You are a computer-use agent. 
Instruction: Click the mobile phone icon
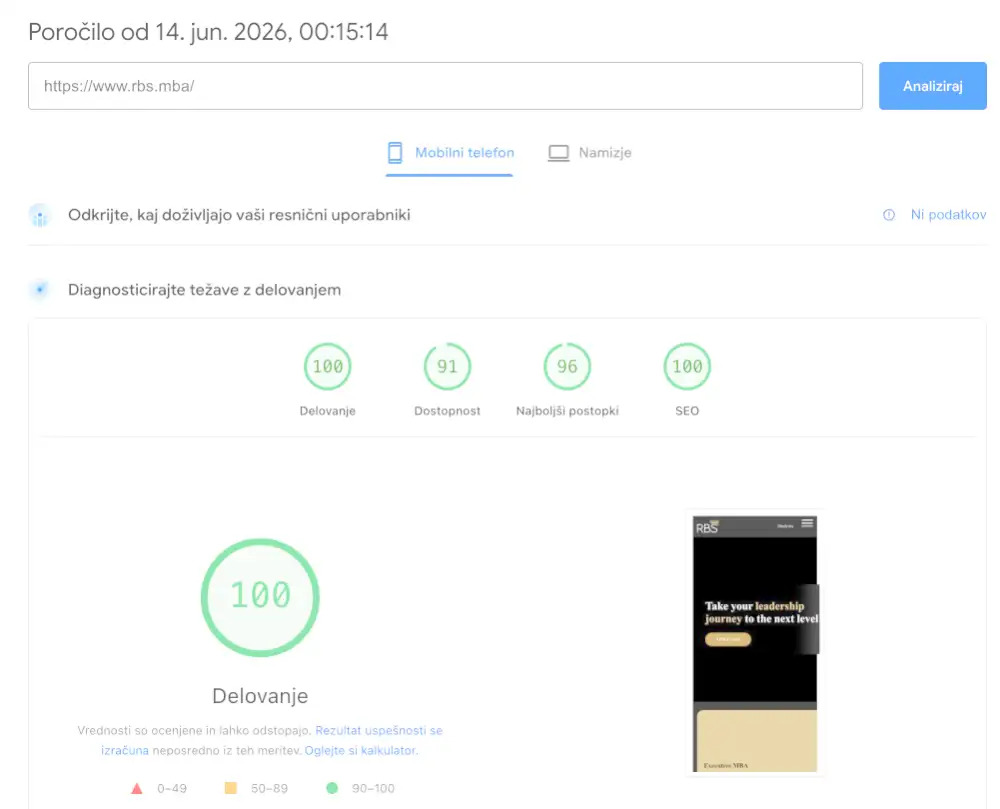click(395, 153)
